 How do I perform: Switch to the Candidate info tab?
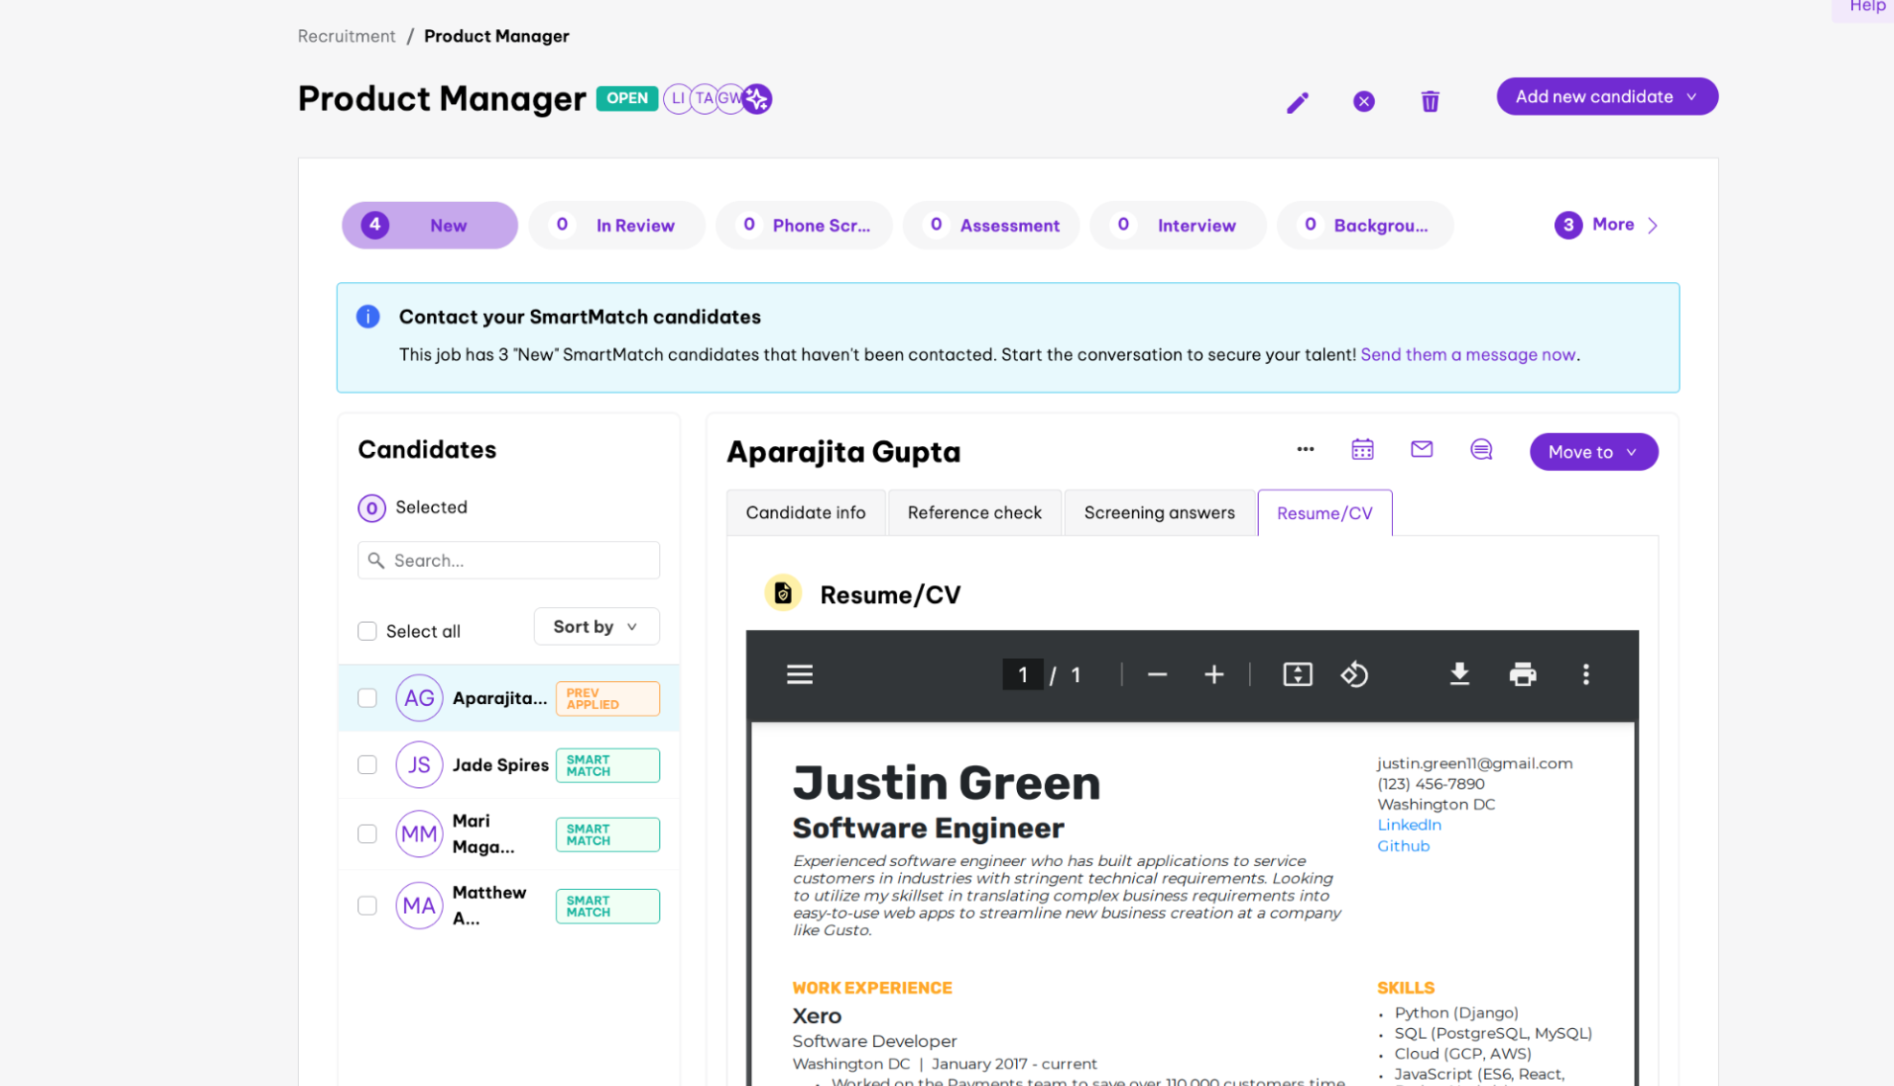(805, 513)
